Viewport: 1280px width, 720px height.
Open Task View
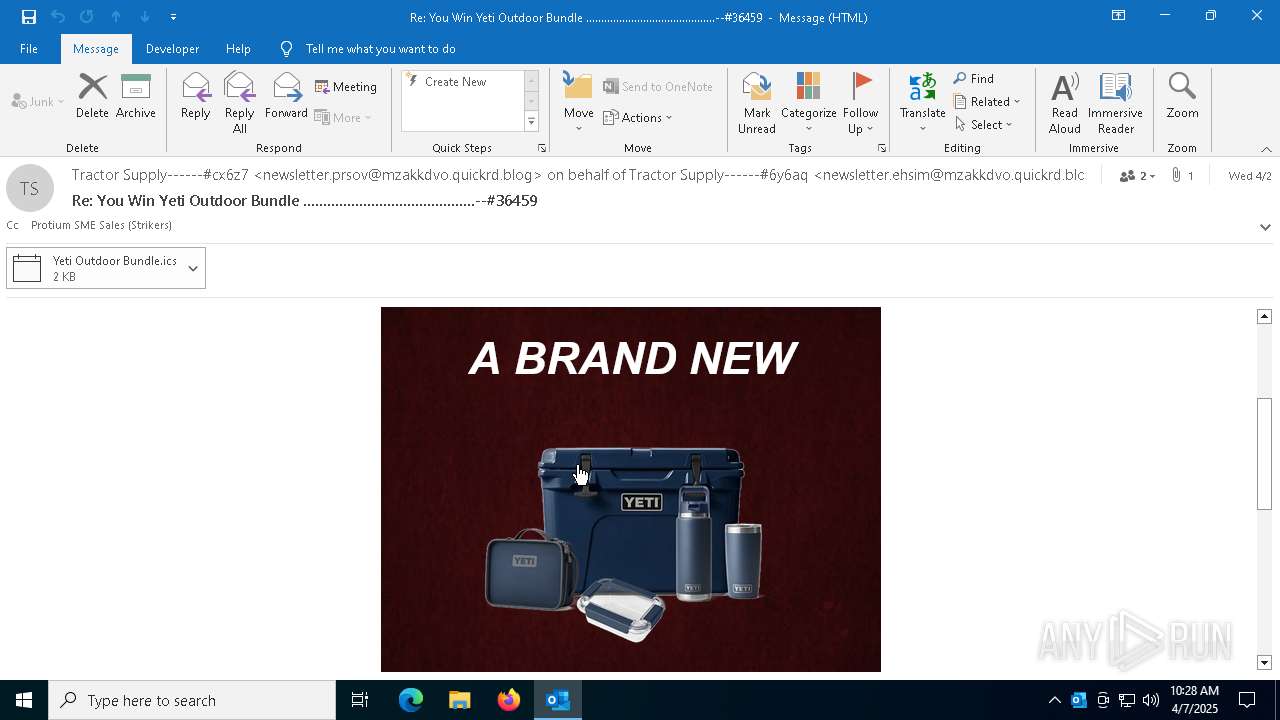[x=360, y=700]
